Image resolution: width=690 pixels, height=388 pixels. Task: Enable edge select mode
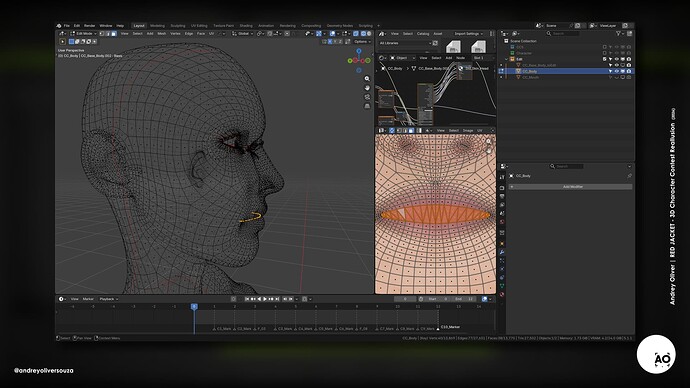[108, 33]
